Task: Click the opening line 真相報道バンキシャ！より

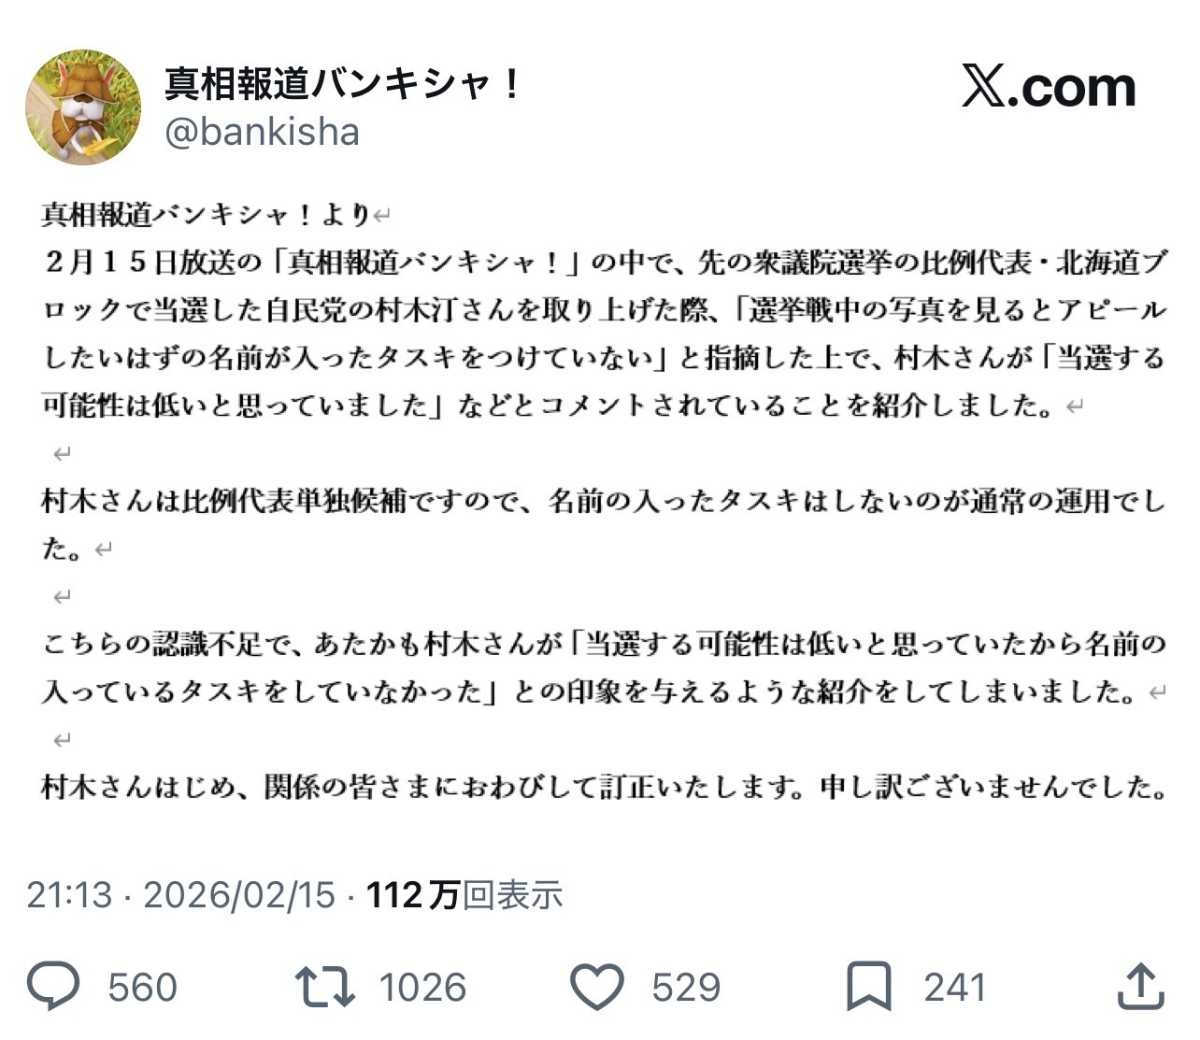Action: (207, 215)
